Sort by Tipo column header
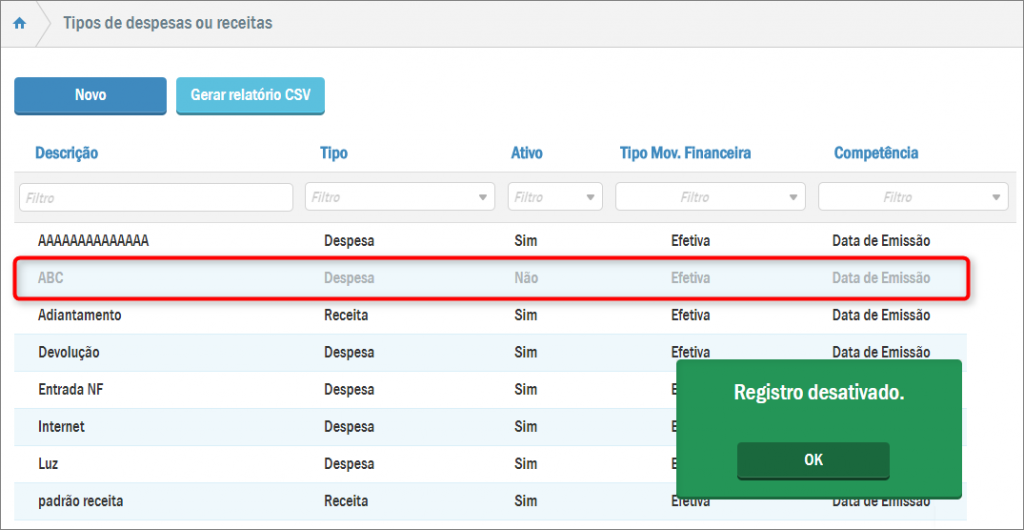 (x=334, y=153)
